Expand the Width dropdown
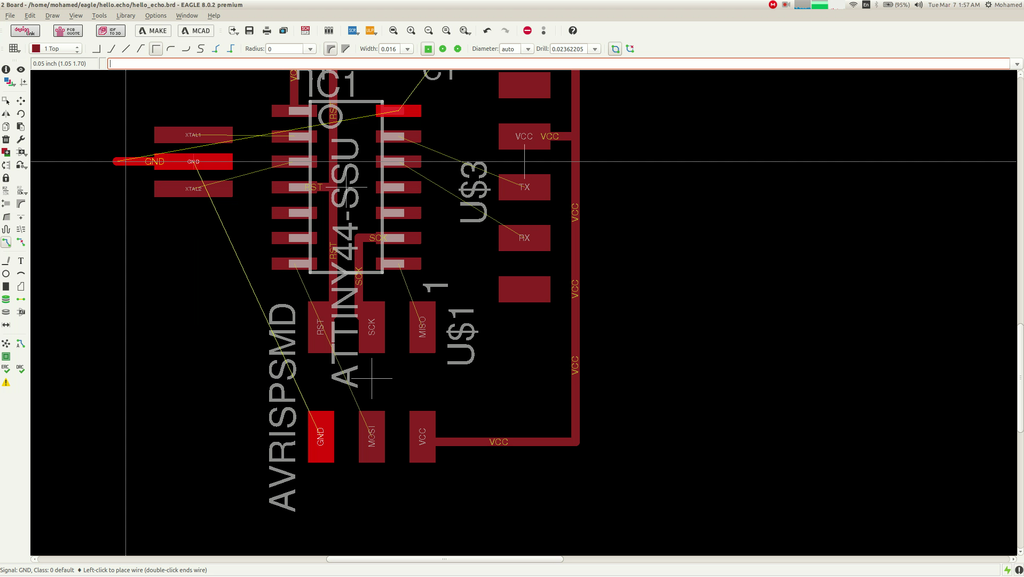The image size is (1024, 577). (408, 49)
